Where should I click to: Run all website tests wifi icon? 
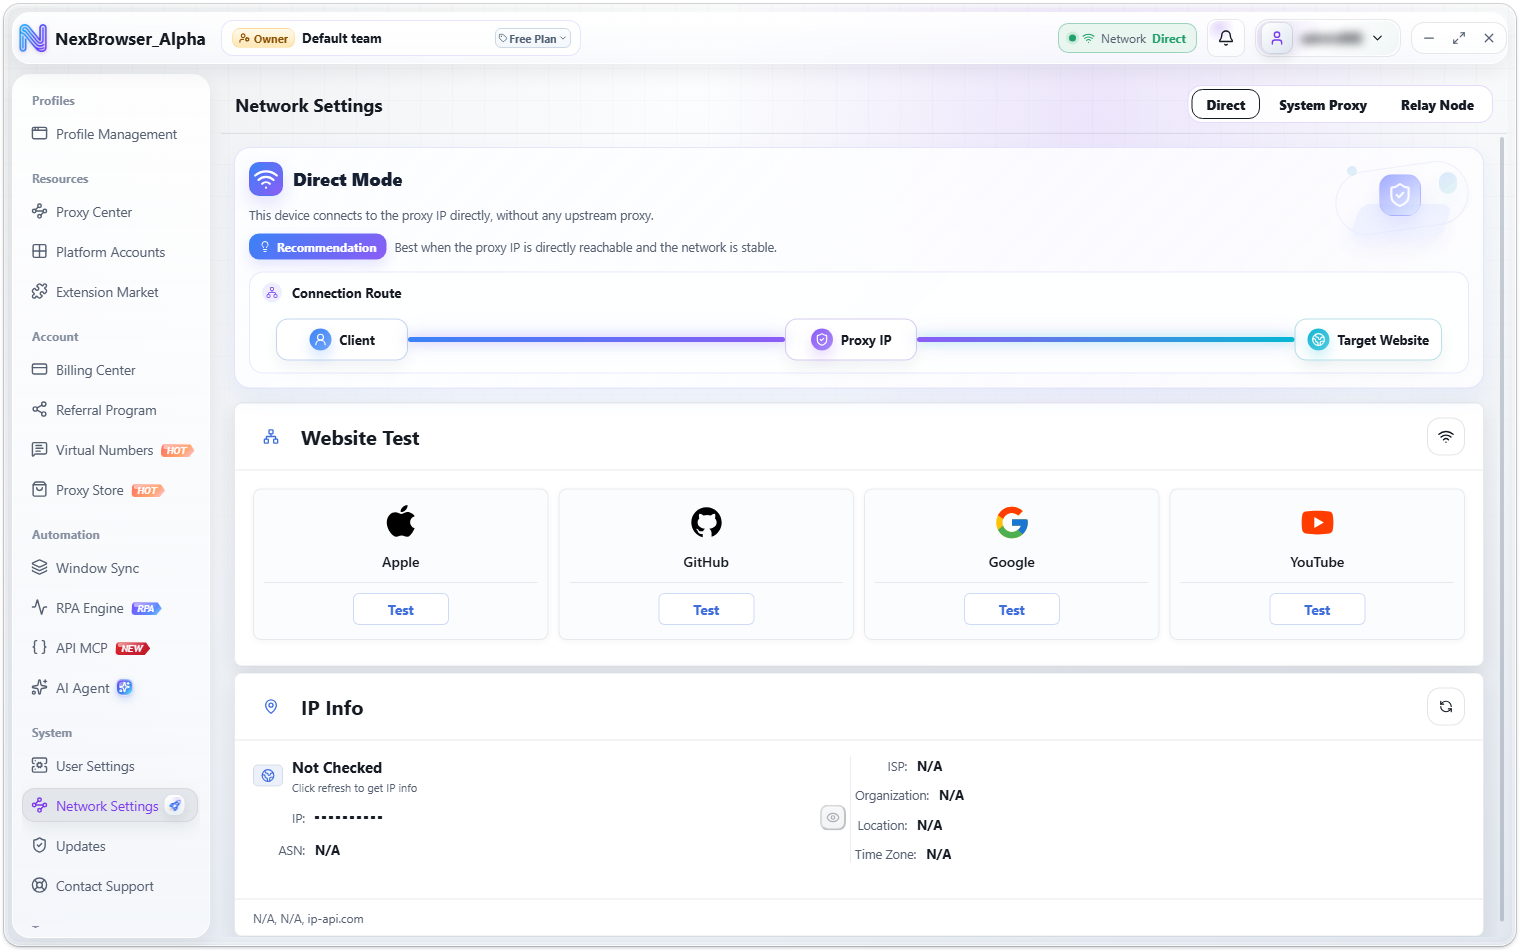(x=1446, y=437)
